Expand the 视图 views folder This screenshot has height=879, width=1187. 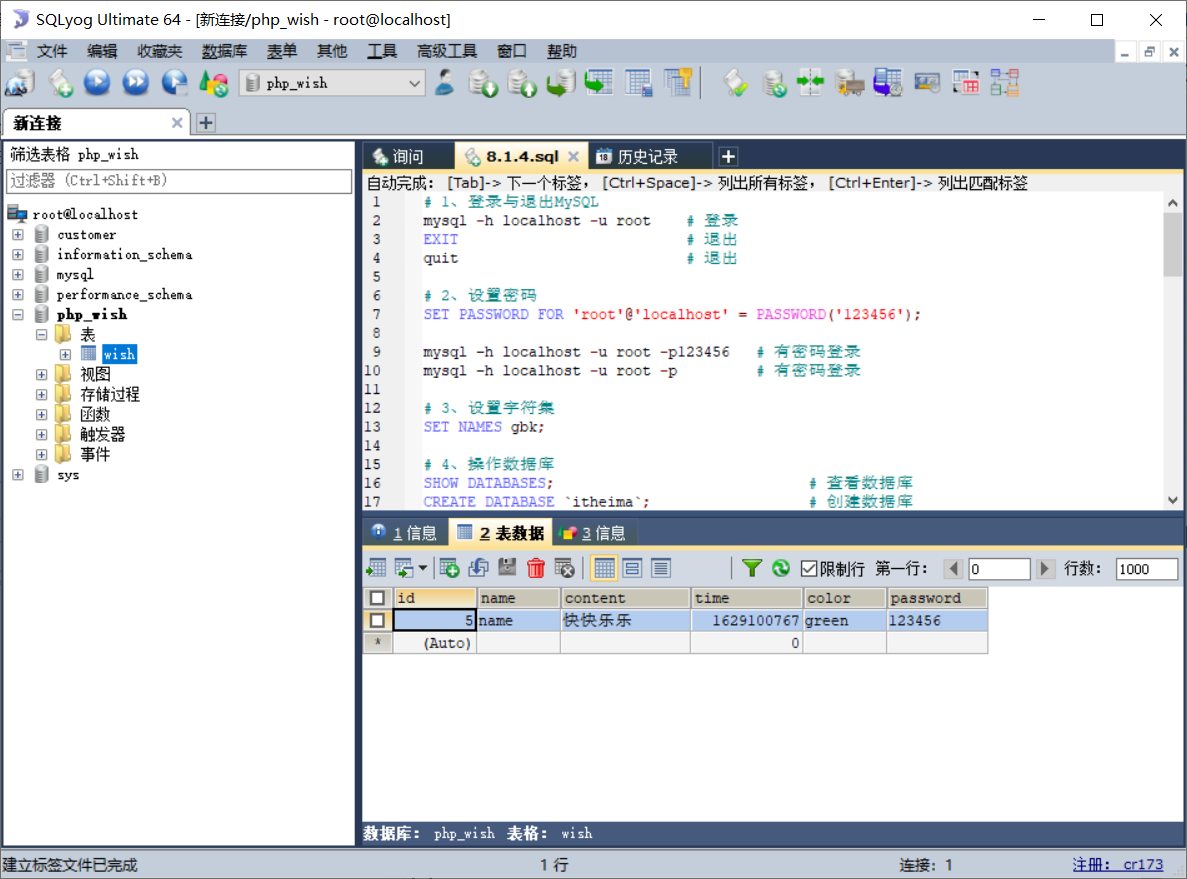point(42,374)
